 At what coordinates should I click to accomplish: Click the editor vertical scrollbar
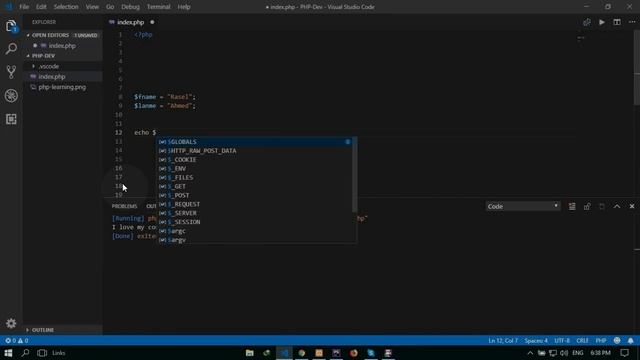(637, 67)
